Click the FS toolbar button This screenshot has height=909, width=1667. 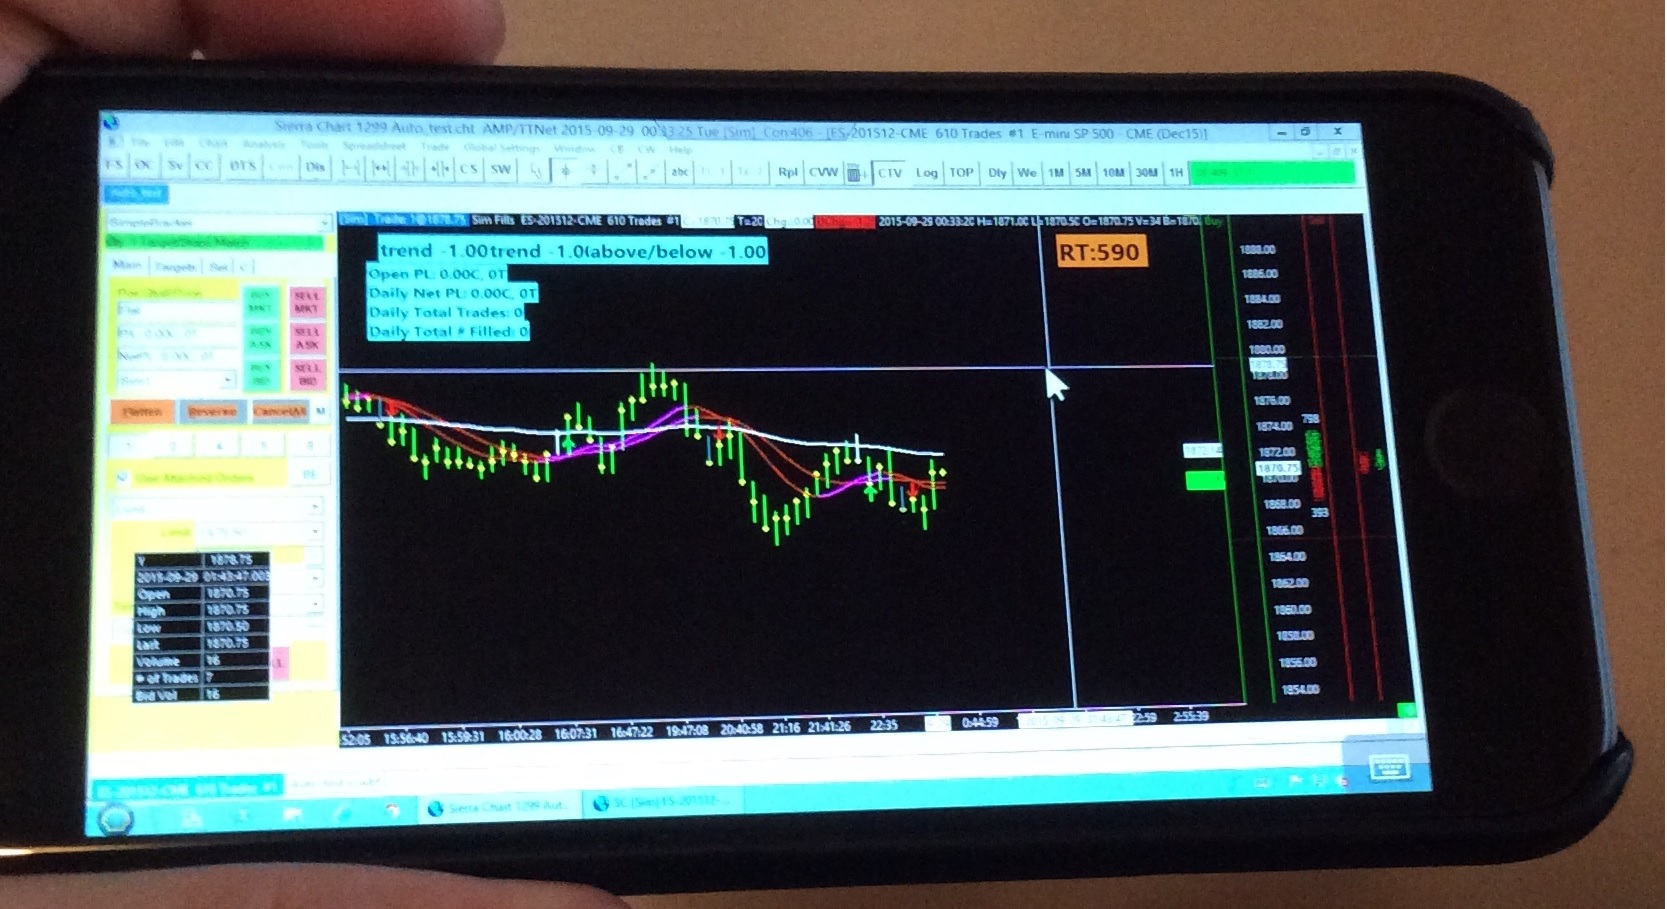click(114, 165)
